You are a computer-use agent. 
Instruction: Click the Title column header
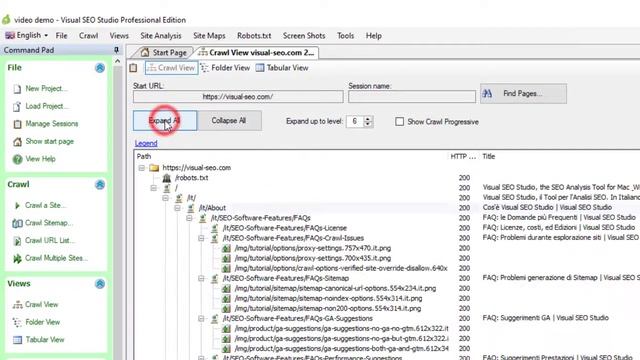coord(489,156)
